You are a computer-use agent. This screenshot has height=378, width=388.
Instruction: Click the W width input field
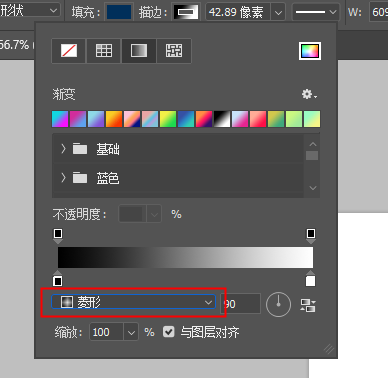pyautogui.click(x=379, y=12)
